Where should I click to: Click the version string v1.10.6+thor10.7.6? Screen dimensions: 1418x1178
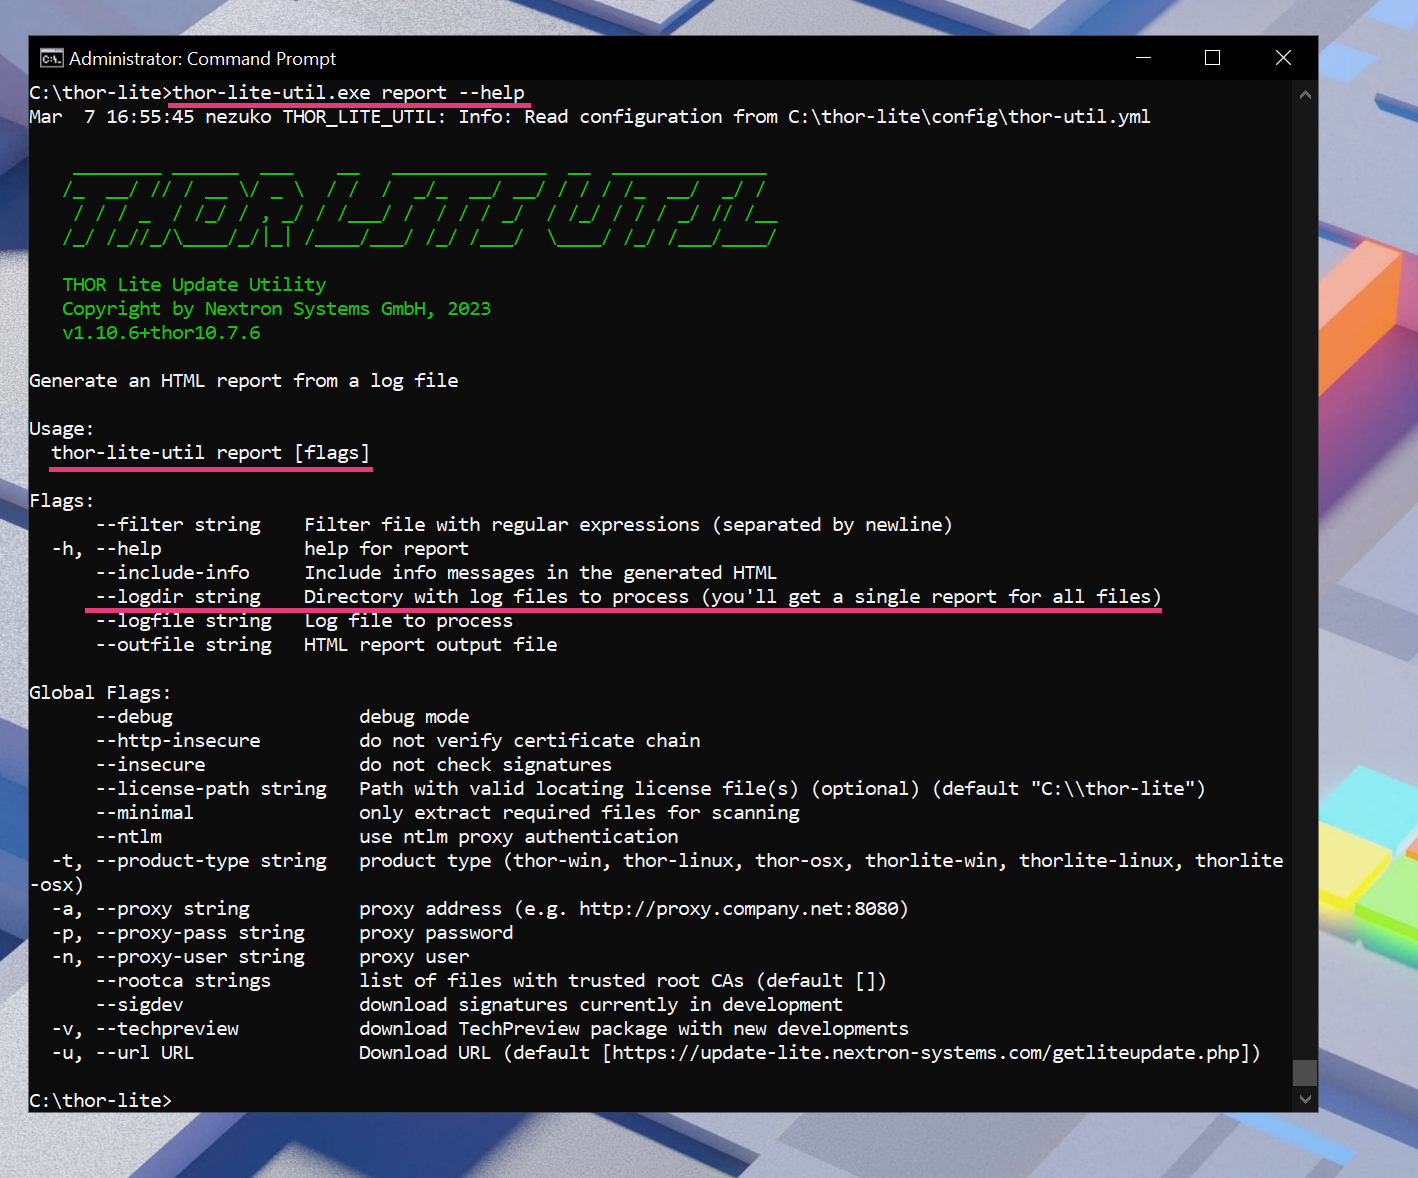coord(161,333)
